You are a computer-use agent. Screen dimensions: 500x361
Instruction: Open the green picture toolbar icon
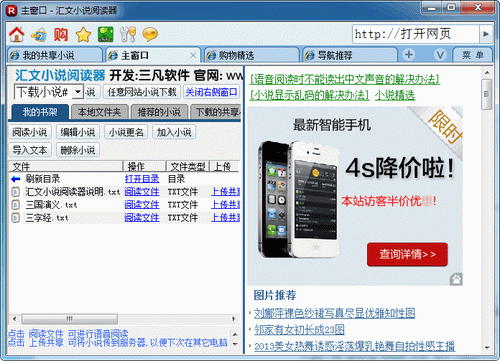[105, 34]
